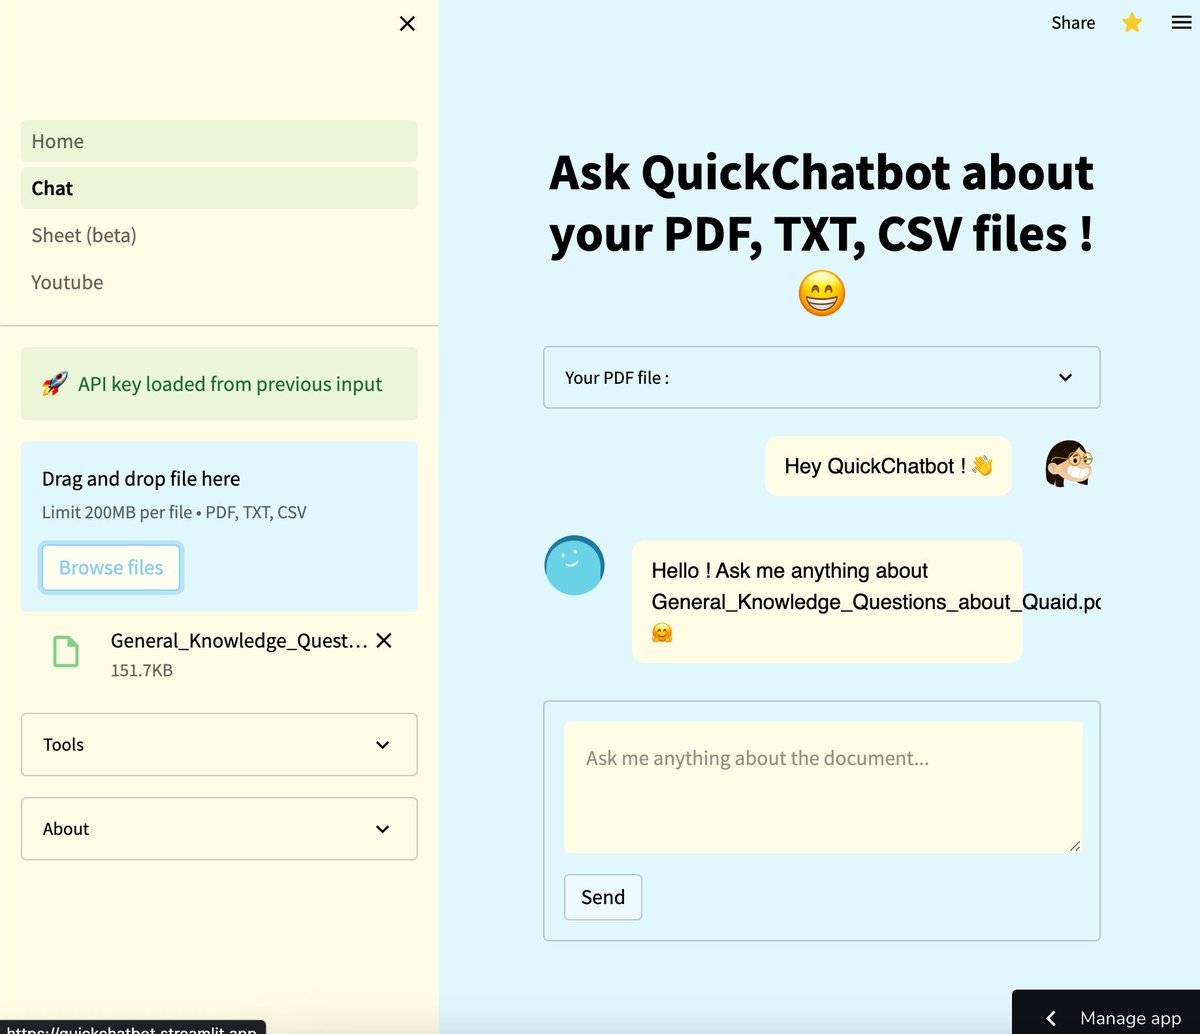Click the 151.7KB file size text
Viewport: 1200px width, 1034px height.
142,670
